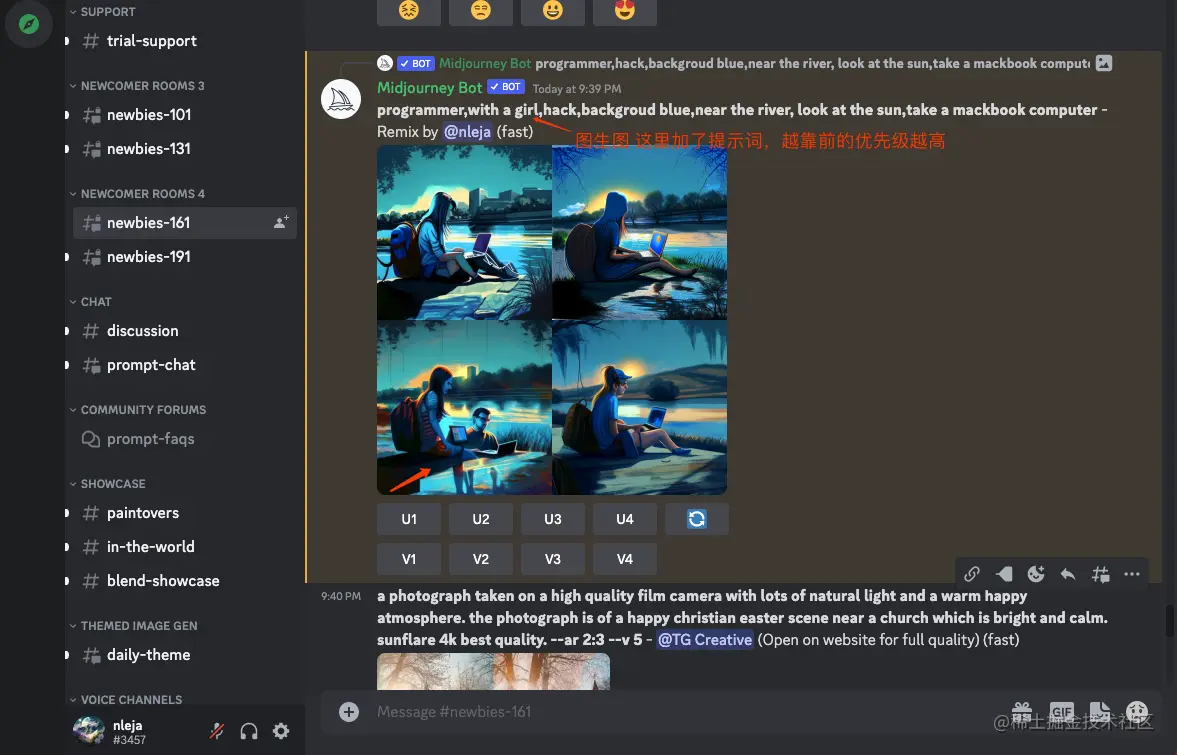Click the image icon at the end of the replied message preview
The image size is (1177, 755).
(1103, 63)
